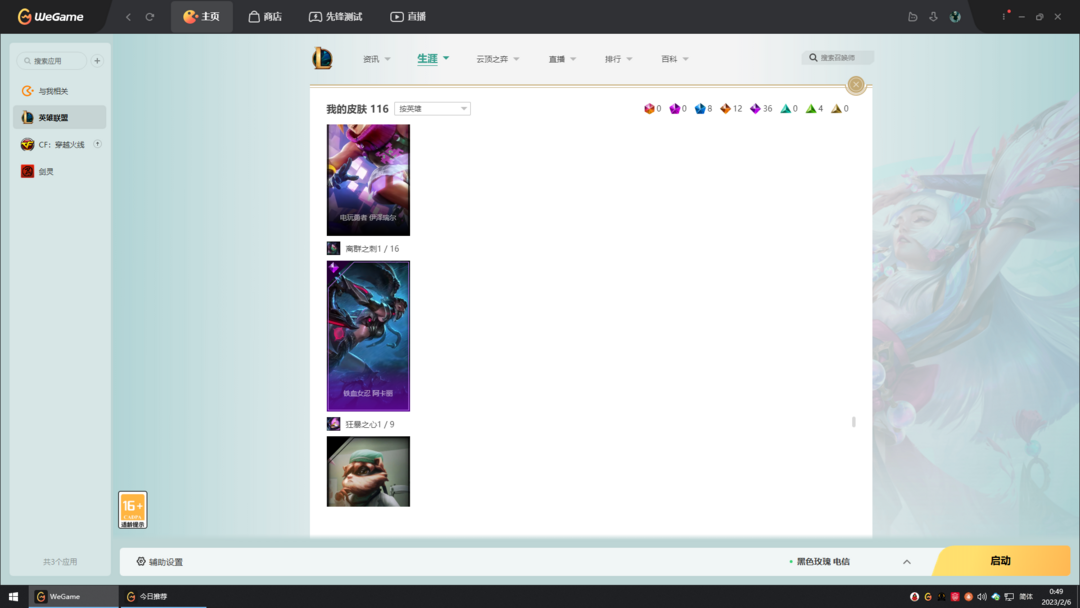Click the network tray icon
This screenshot has width=1080, height=608.
(x=1009, y=597)
